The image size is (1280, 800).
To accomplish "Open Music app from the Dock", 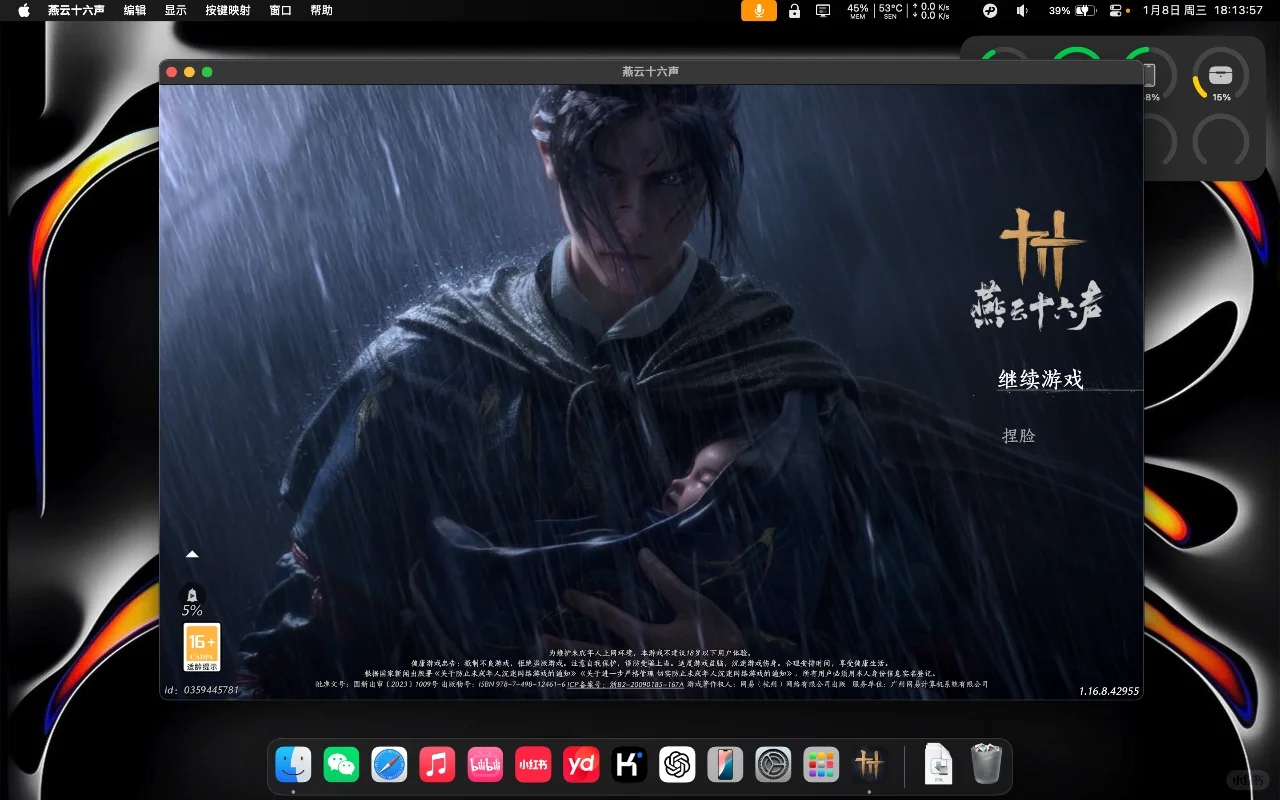I will pos(437,765).
